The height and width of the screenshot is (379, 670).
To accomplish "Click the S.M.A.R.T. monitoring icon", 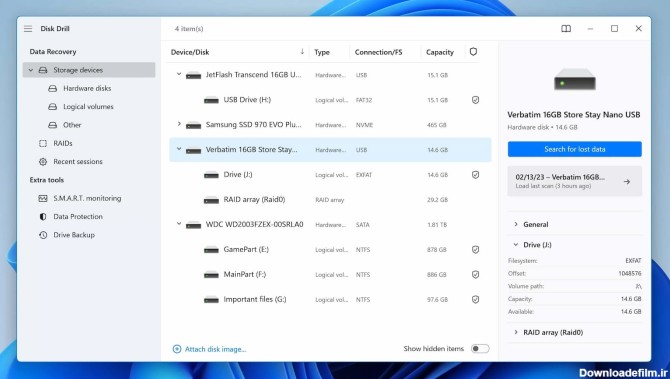I will tap(43, 198).
